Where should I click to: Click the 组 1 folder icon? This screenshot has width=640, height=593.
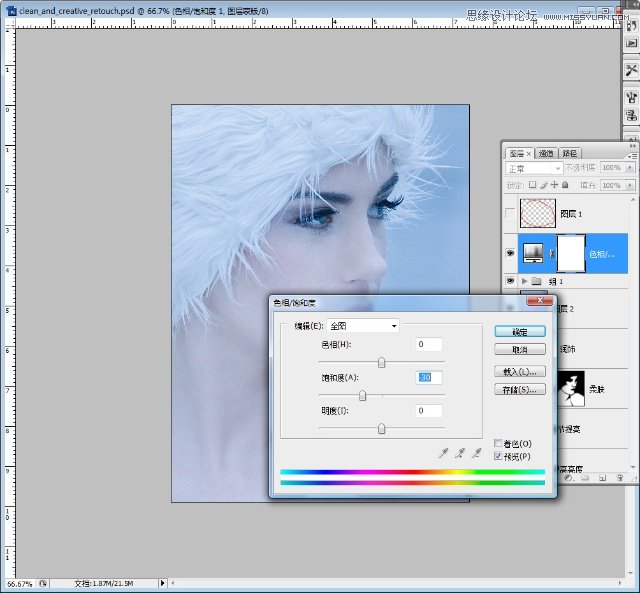click(x=536, y=281)
